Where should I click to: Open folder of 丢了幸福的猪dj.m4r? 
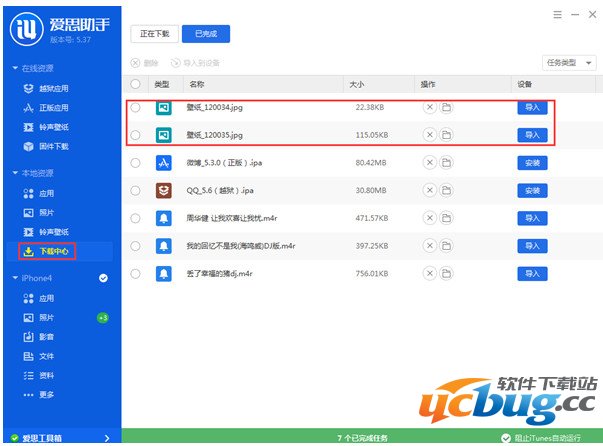[446, 273]
